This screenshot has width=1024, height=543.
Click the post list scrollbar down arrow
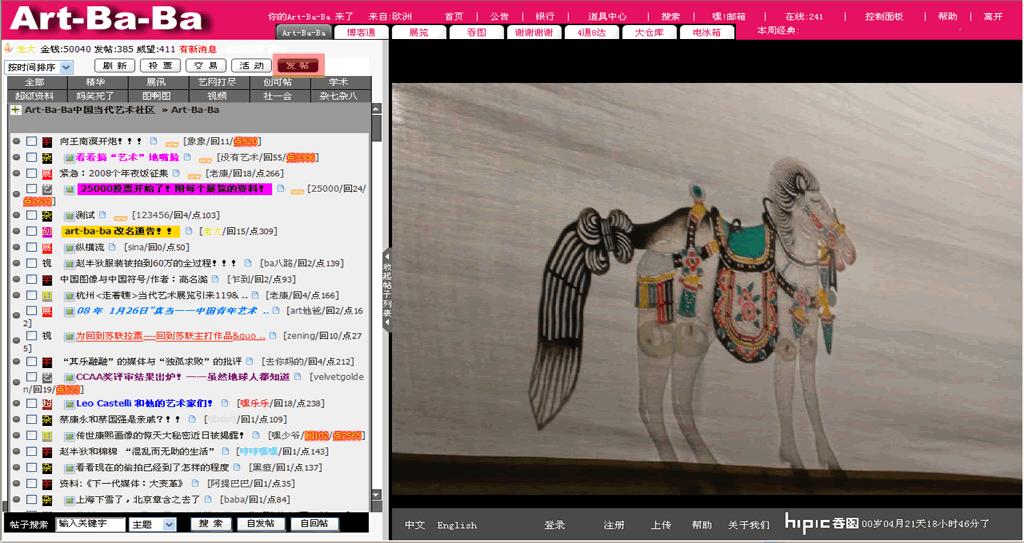(376, 495)
